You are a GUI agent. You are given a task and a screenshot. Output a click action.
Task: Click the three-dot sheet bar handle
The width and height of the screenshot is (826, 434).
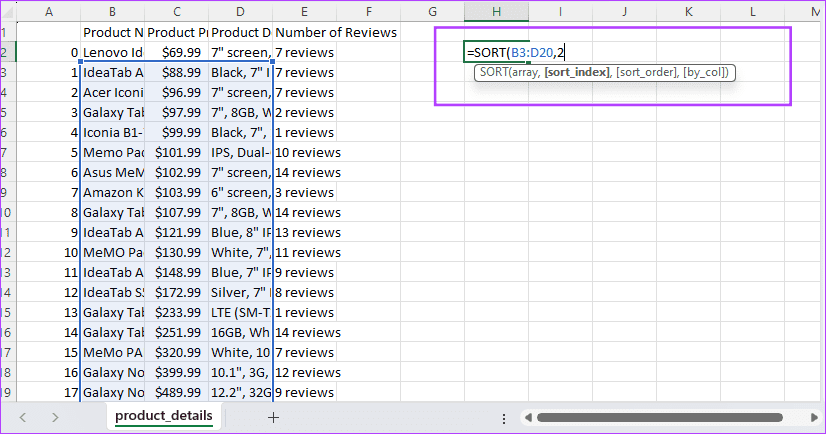point(504,418)
